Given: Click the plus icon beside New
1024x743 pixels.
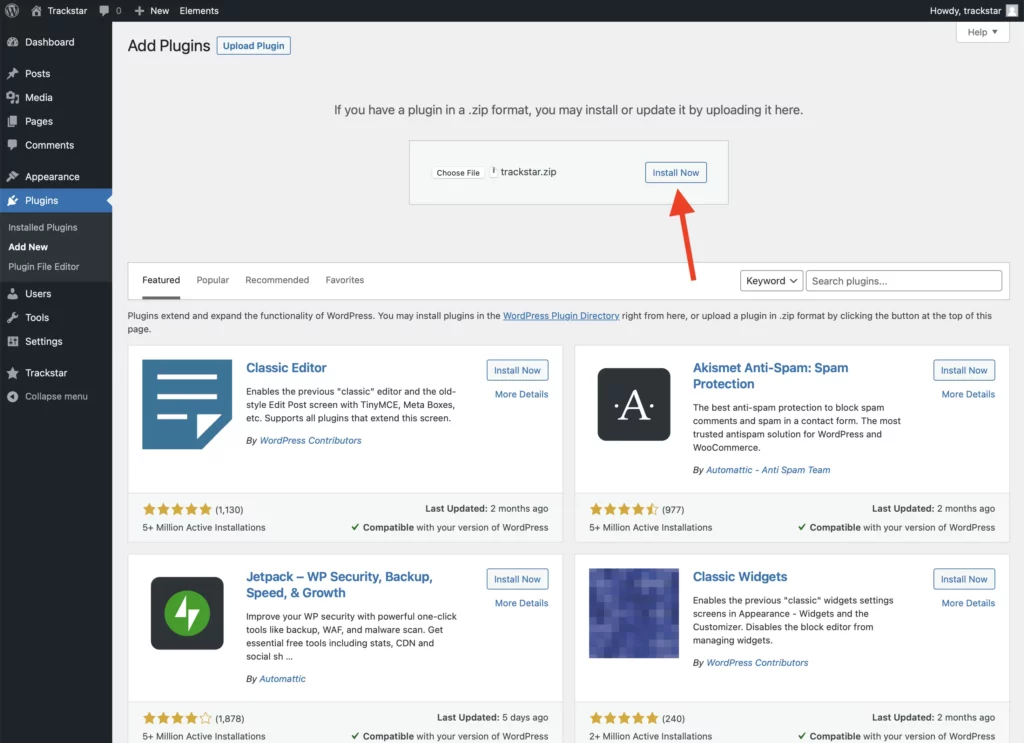Looking at the screenshot, I should click(x=139, y=10).
